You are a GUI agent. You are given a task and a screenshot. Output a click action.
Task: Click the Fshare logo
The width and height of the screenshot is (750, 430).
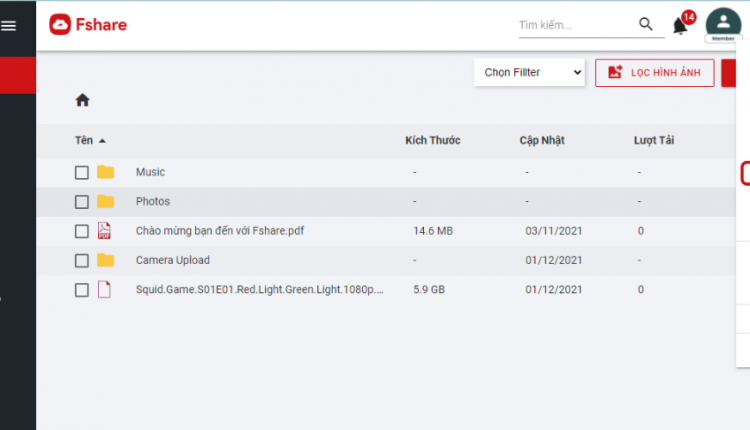click(x=88, y=24)
